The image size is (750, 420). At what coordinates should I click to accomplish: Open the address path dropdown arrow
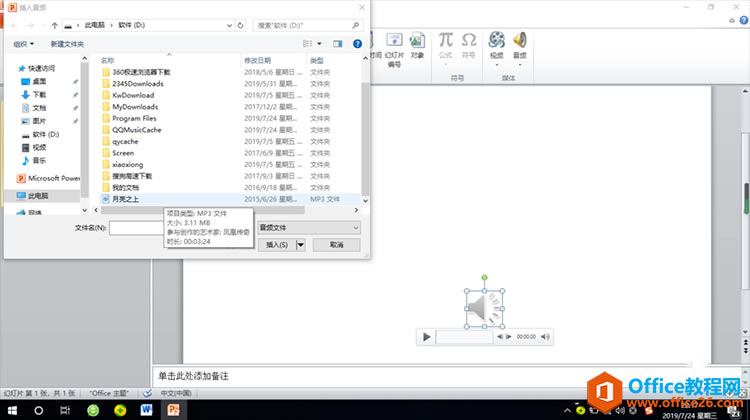229,25
